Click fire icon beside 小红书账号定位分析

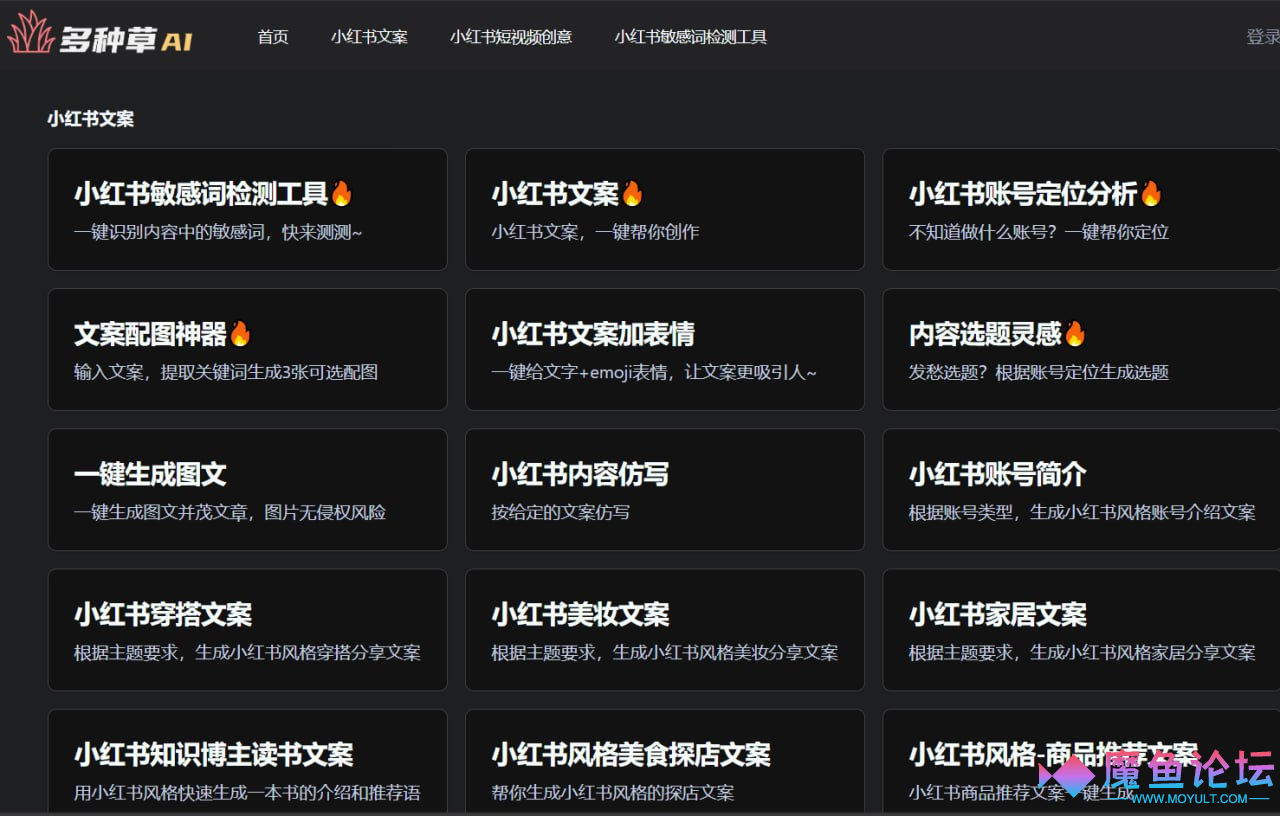click(x=1151, y=193)
